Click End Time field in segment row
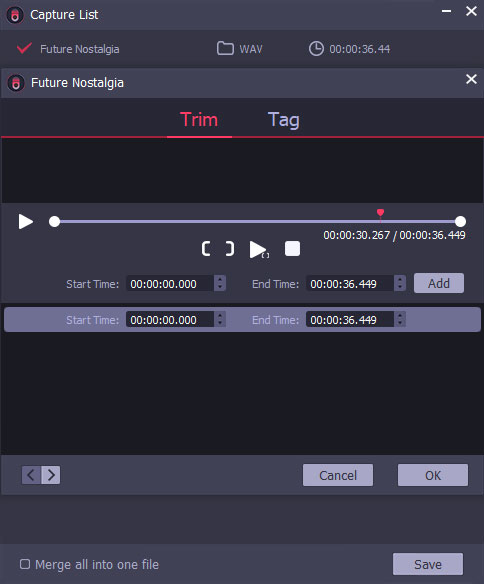This screenshot has width=484, height=584. click(x=350, y=320)
